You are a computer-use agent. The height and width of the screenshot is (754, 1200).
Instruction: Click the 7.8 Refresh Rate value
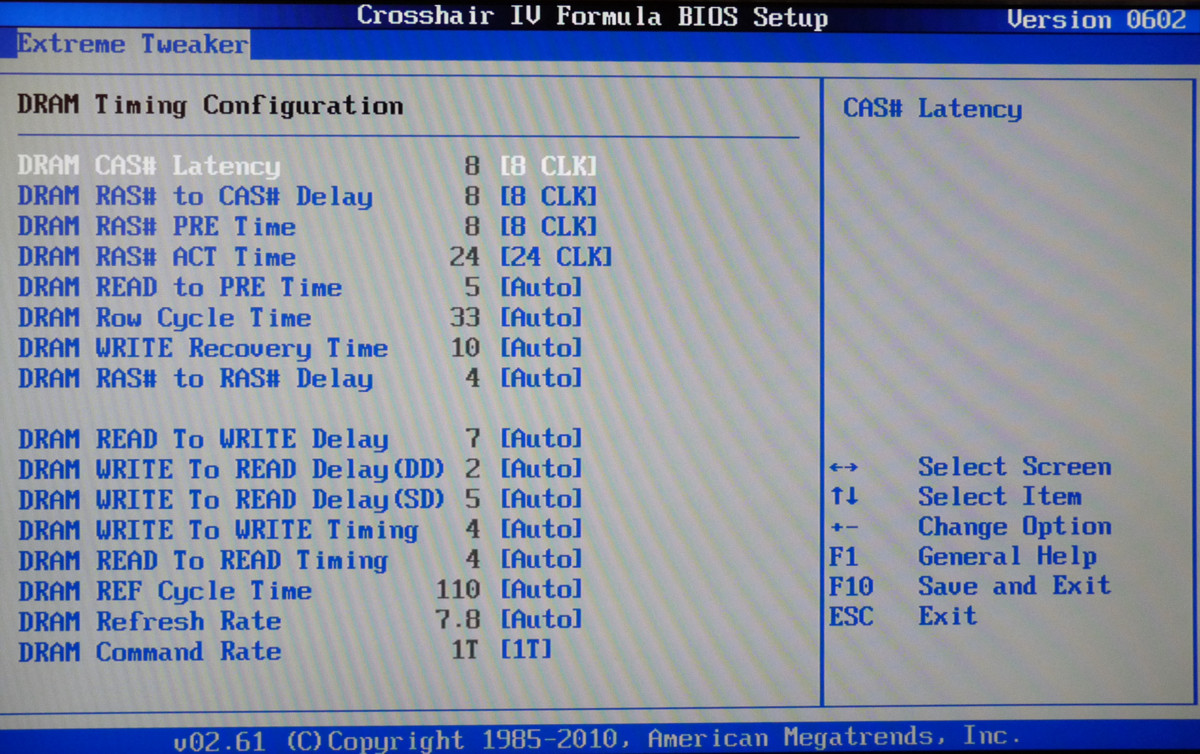(x=458, y=621)
